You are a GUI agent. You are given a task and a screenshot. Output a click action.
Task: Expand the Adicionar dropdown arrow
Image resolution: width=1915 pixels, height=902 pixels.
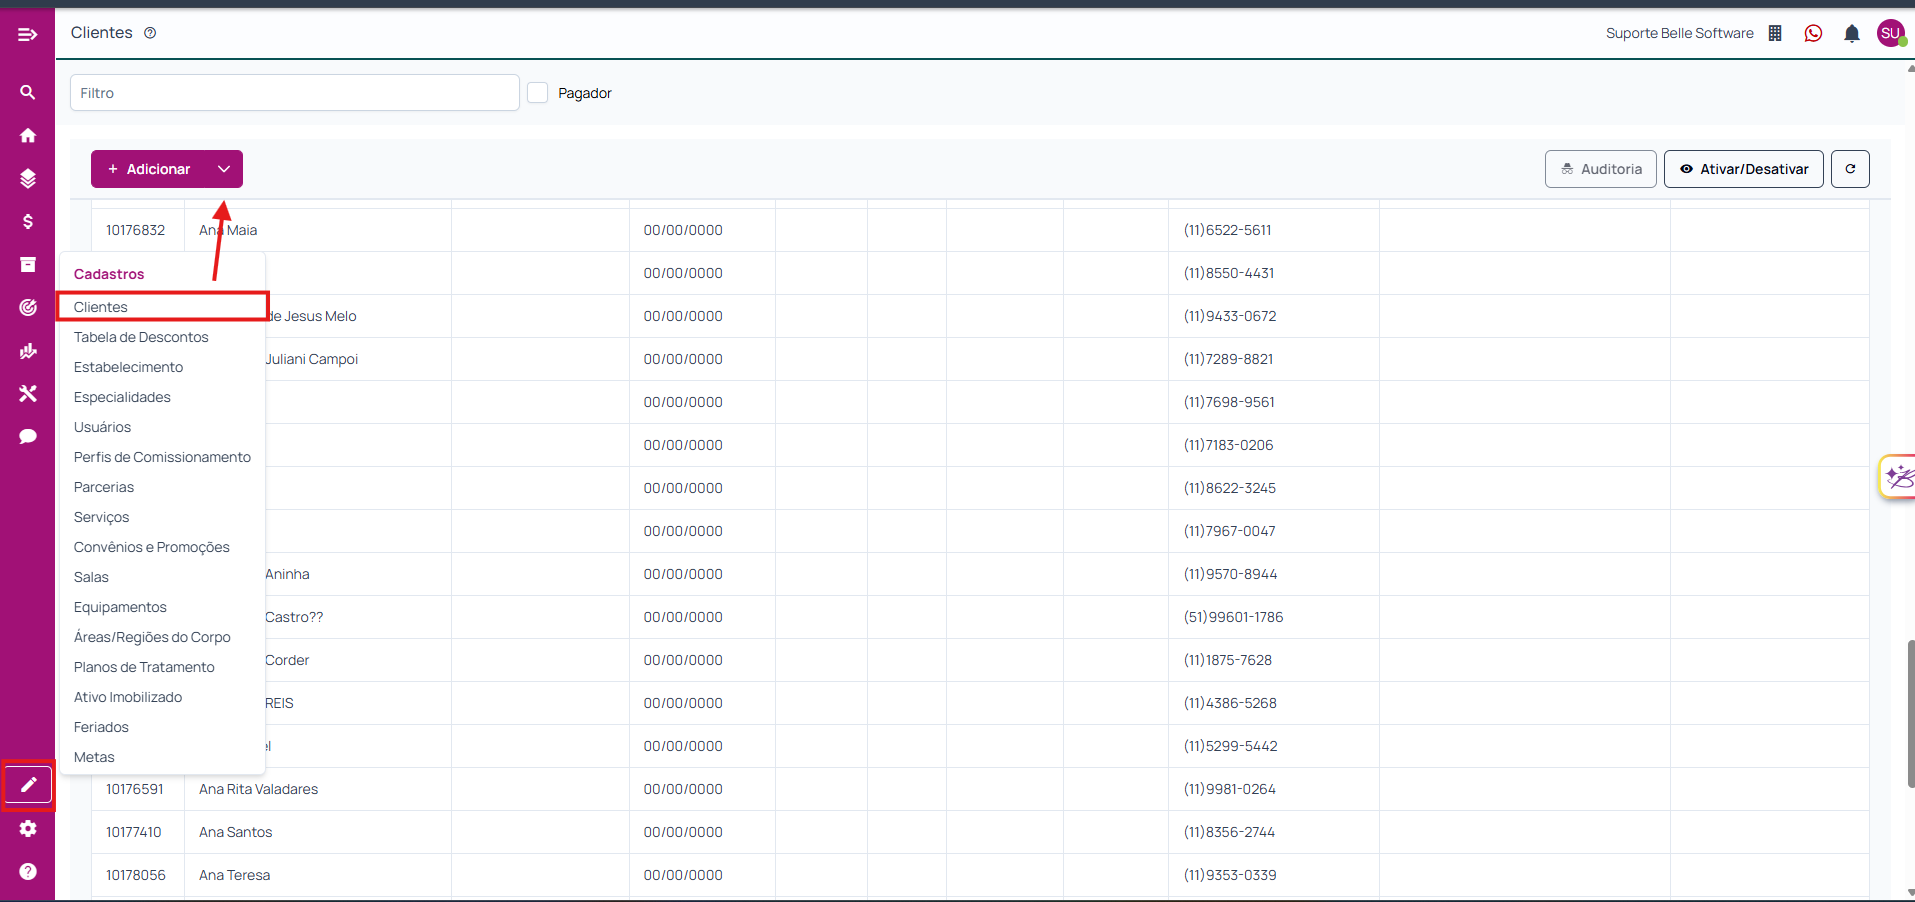pyautogui.click(x=224, y=169)
